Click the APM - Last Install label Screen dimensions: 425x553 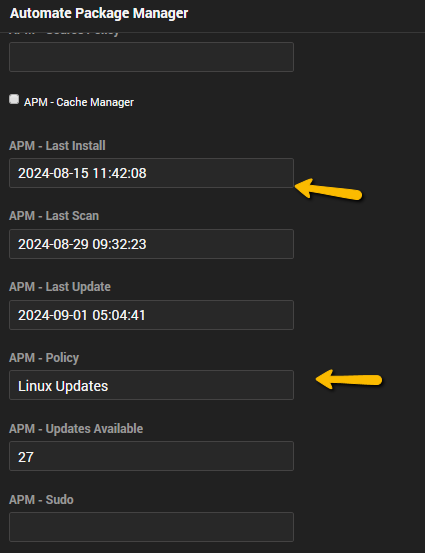point(57,146)
